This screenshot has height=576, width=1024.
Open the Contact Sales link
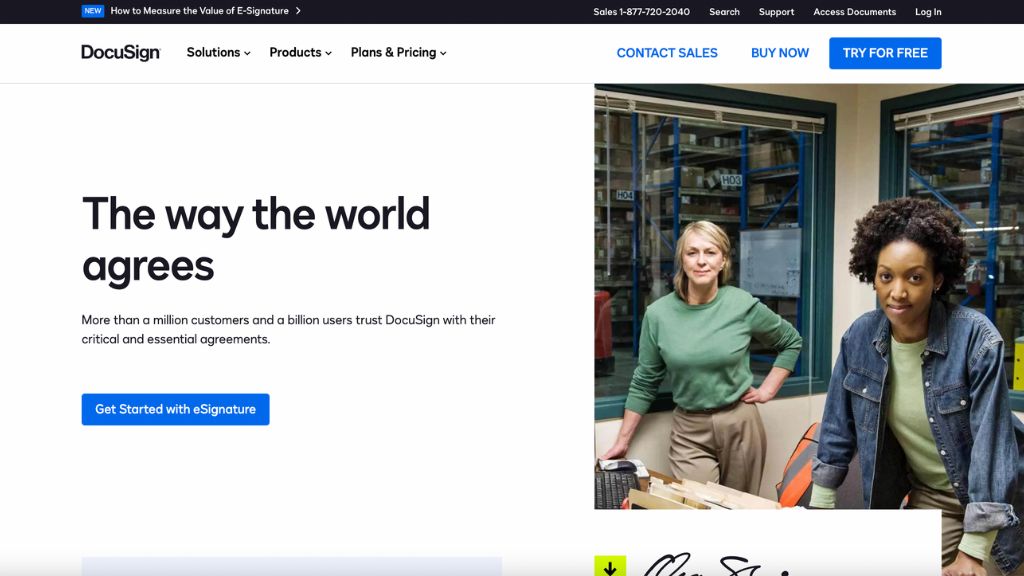pos(666,52)
